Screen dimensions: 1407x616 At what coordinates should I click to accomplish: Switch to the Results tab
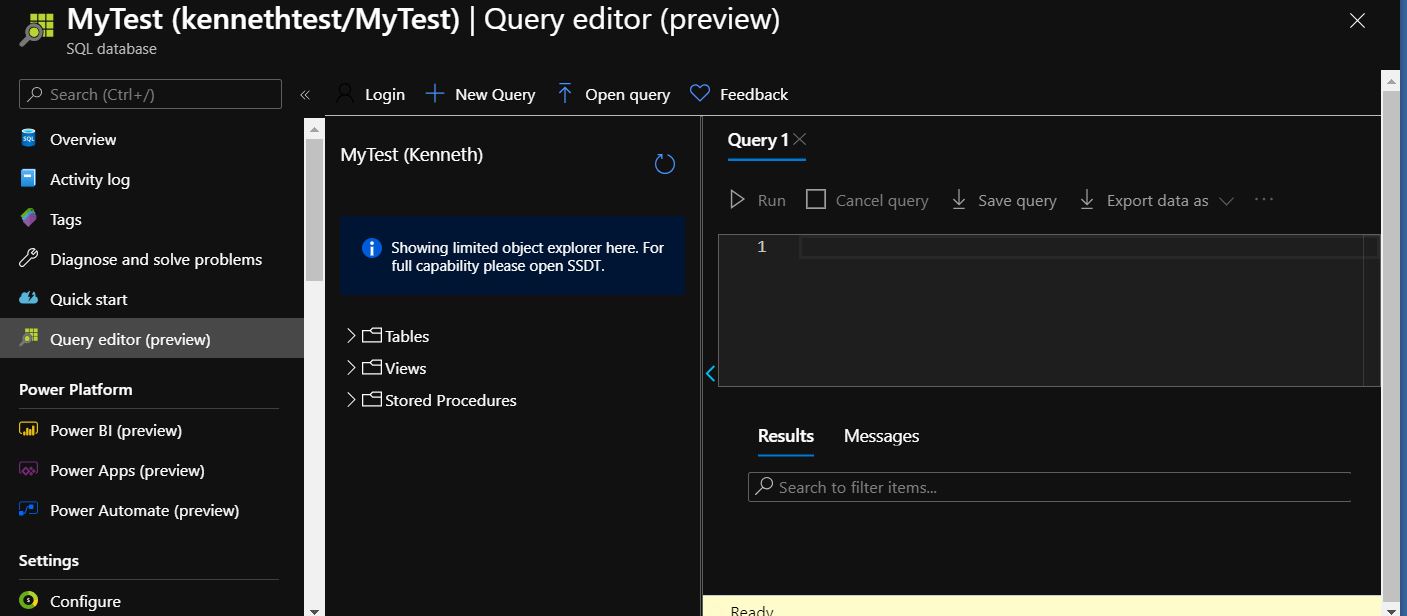click(x=786, y=436)
